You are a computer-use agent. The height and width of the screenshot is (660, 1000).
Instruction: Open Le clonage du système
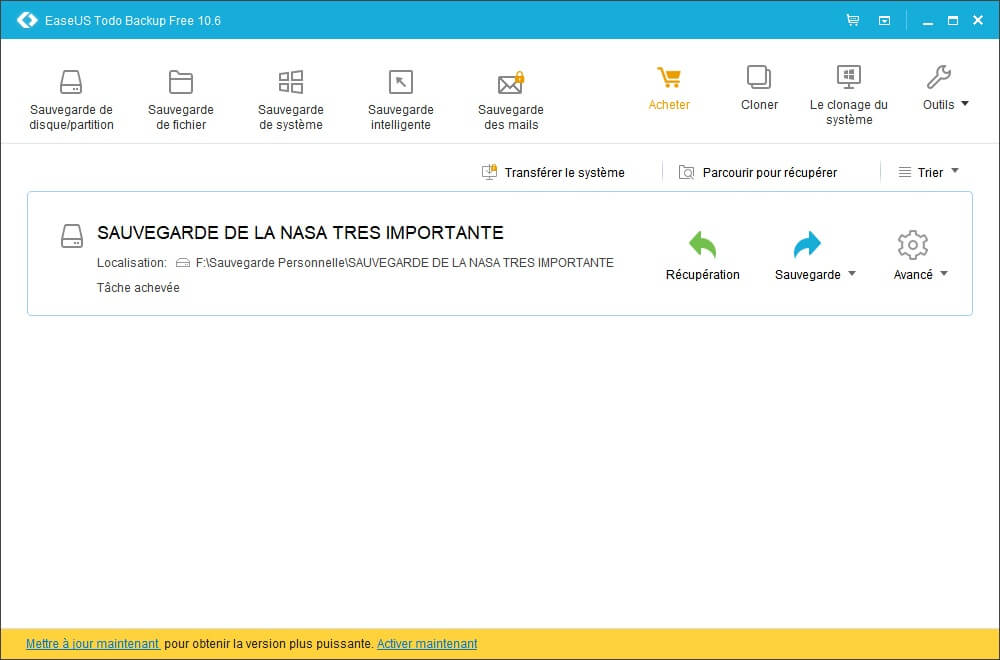[x=848, y=94]
